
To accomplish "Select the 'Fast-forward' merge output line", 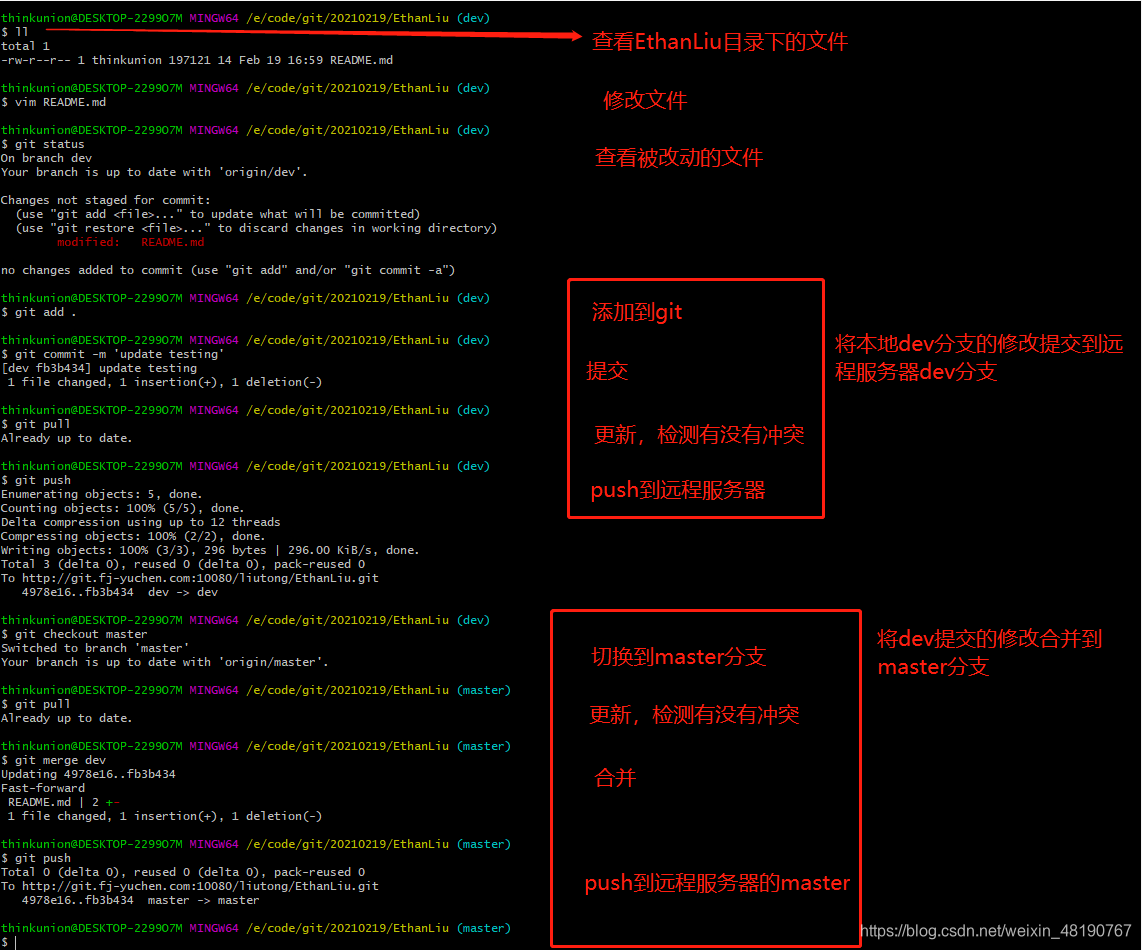I will pos(43,787).
